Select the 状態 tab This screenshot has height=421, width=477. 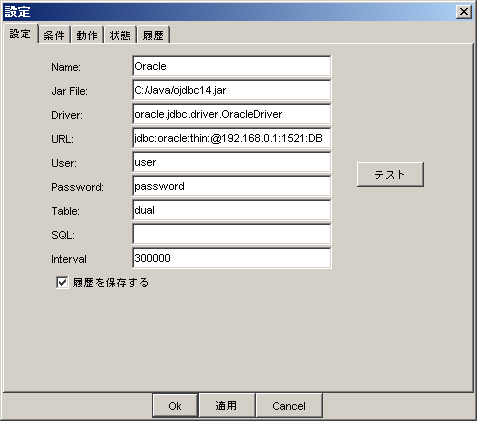tap(120, 35)
